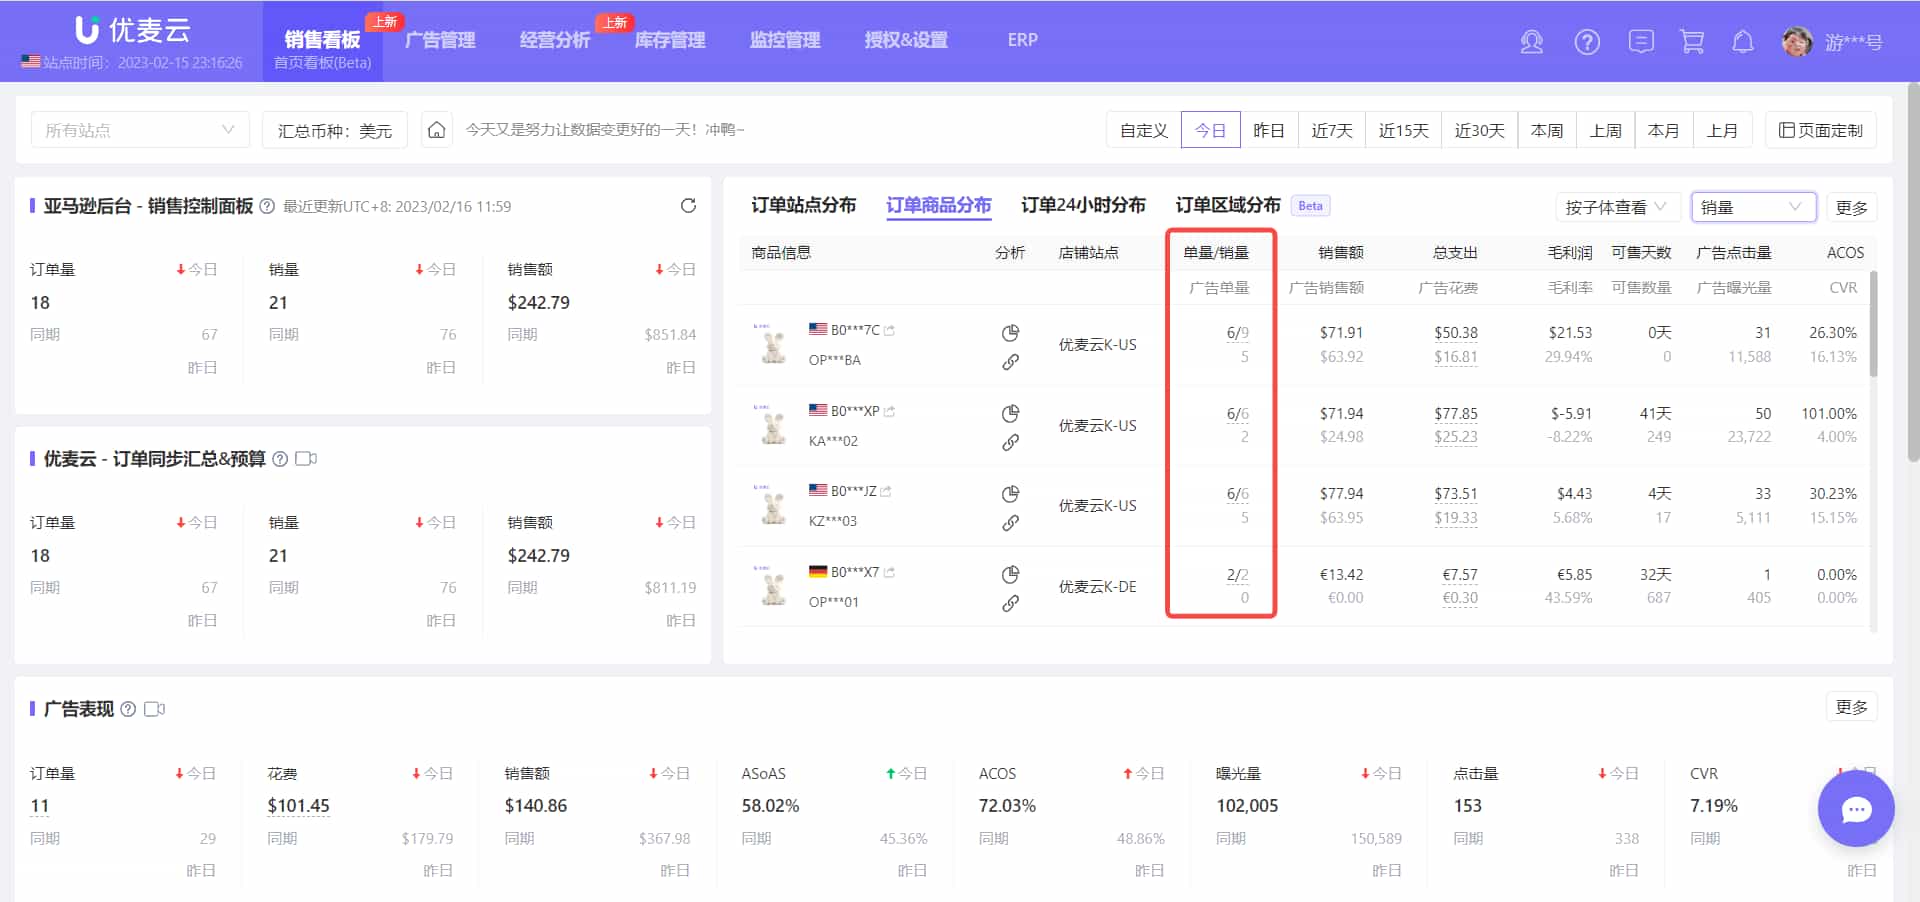
Task: Select 本周 date range
Action: [1547, 130]
